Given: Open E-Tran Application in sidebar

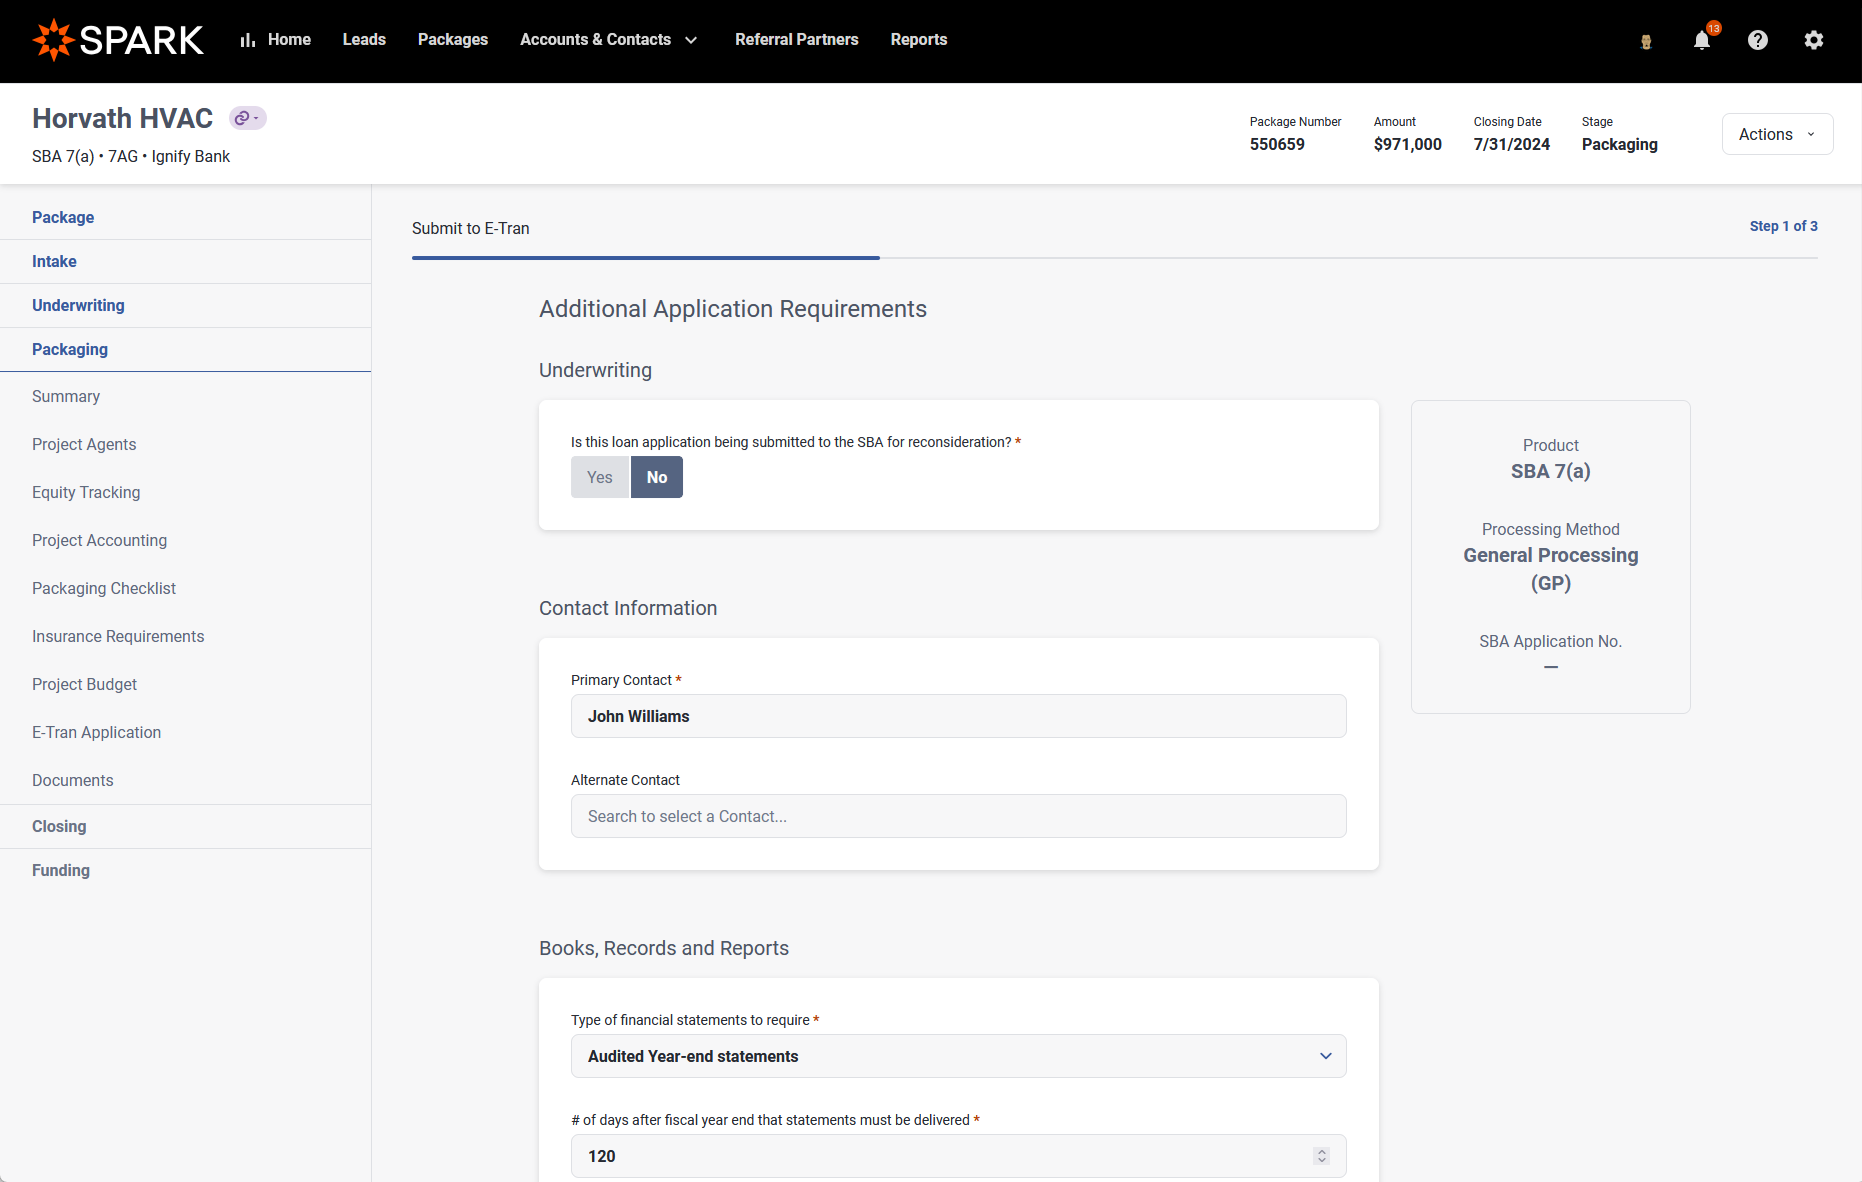Looking at the screenshot, I should click(x=96, y=732).
